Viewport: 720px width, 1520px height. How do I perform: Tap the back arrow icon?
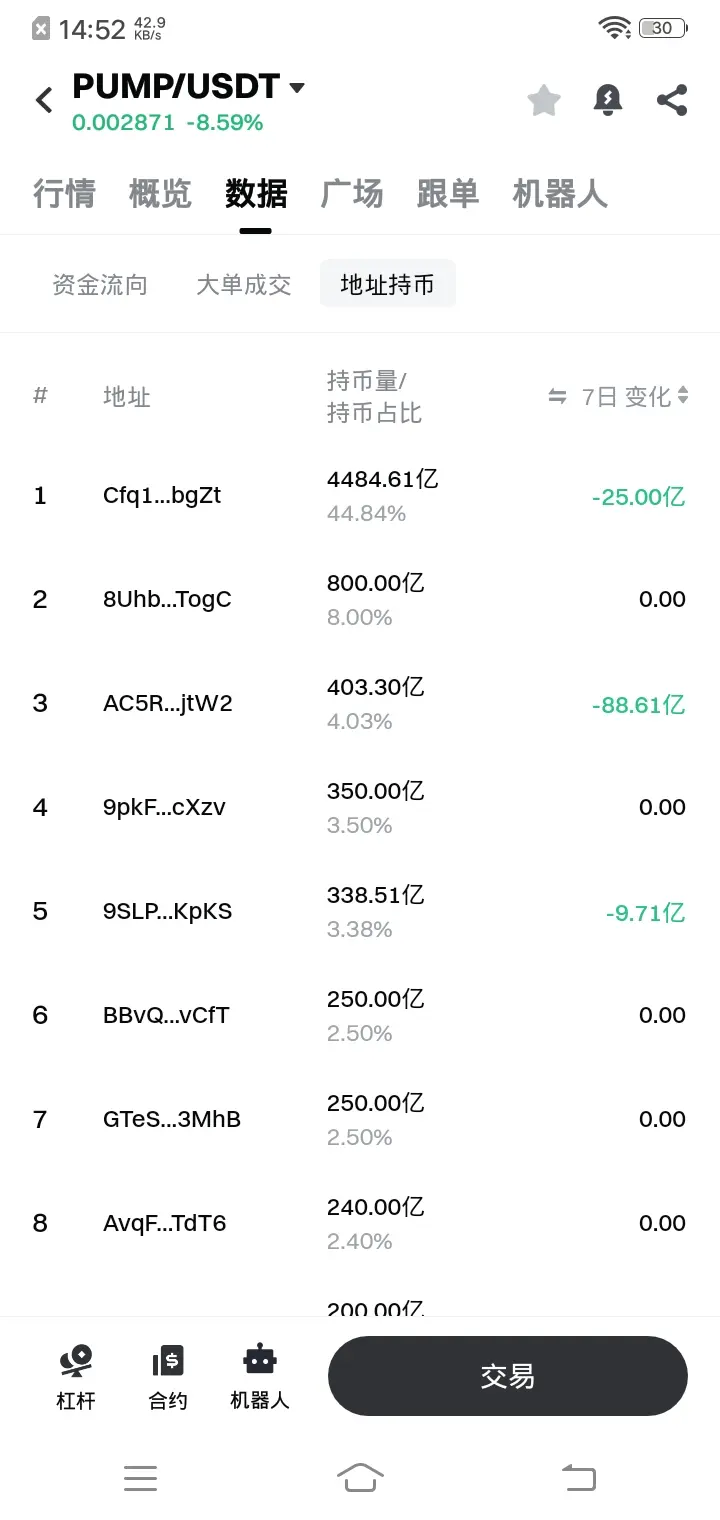44,100
